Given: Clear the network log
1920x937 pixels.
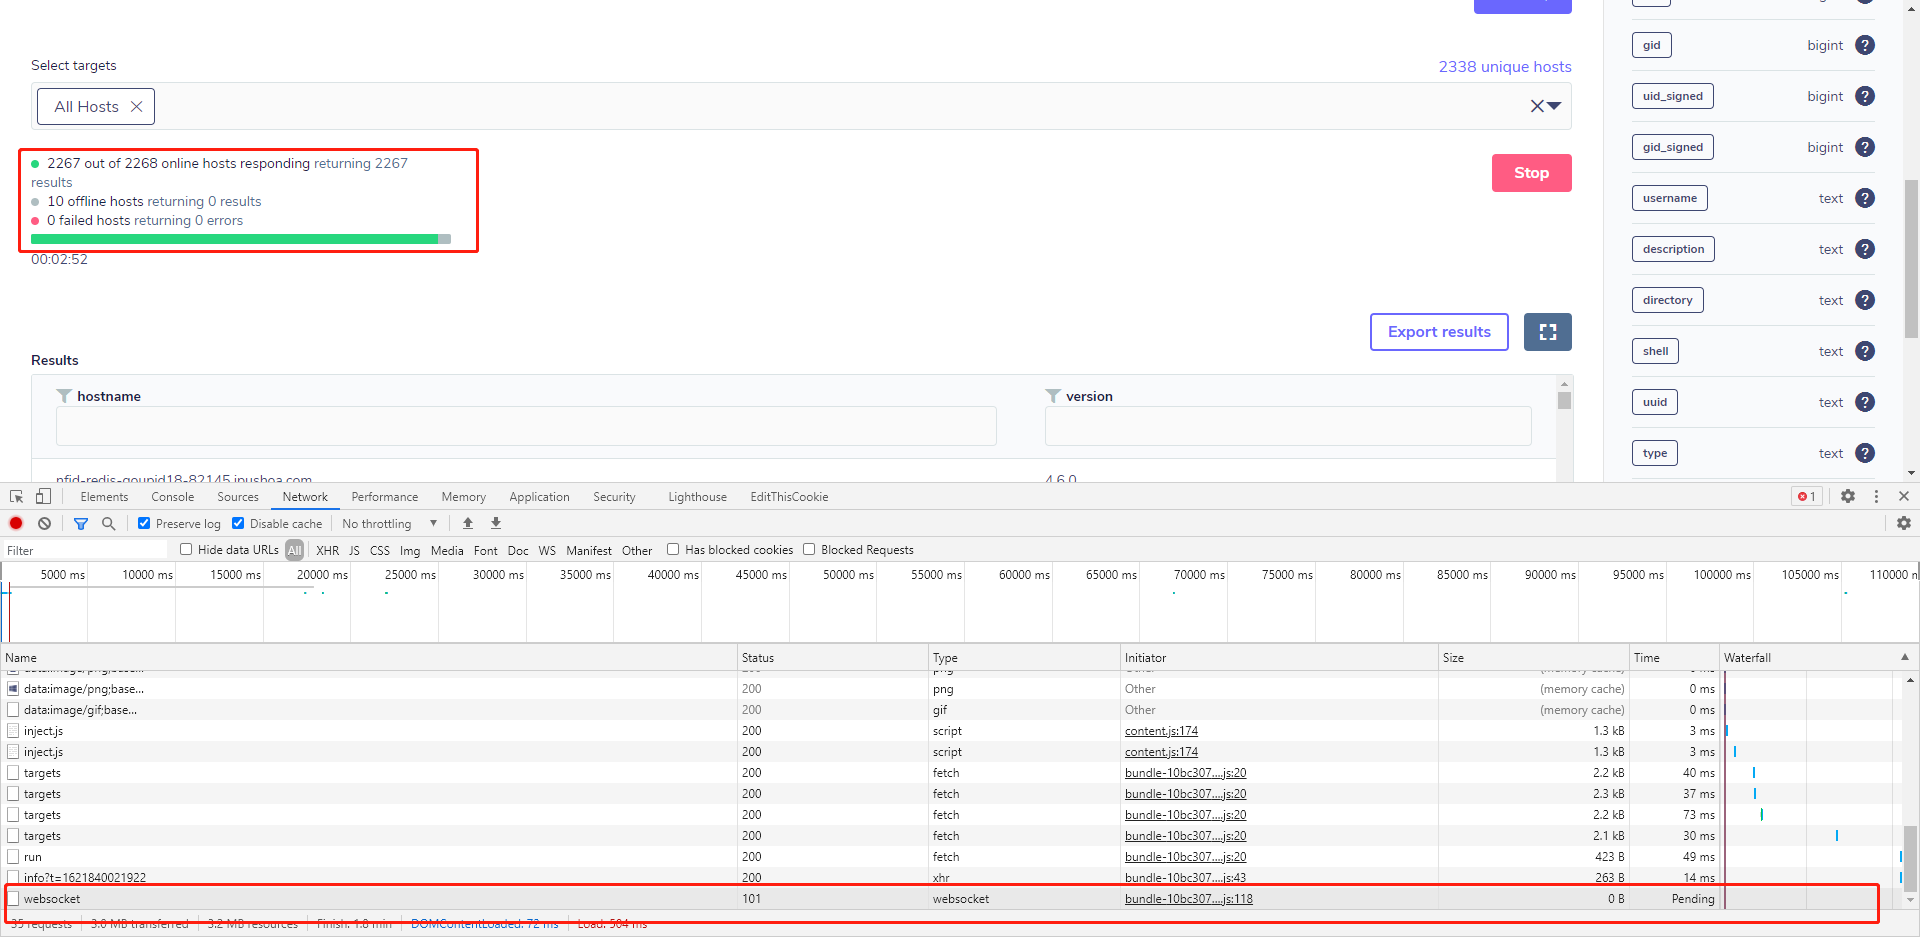Looking at the screenshot, I should coord(44,523).
